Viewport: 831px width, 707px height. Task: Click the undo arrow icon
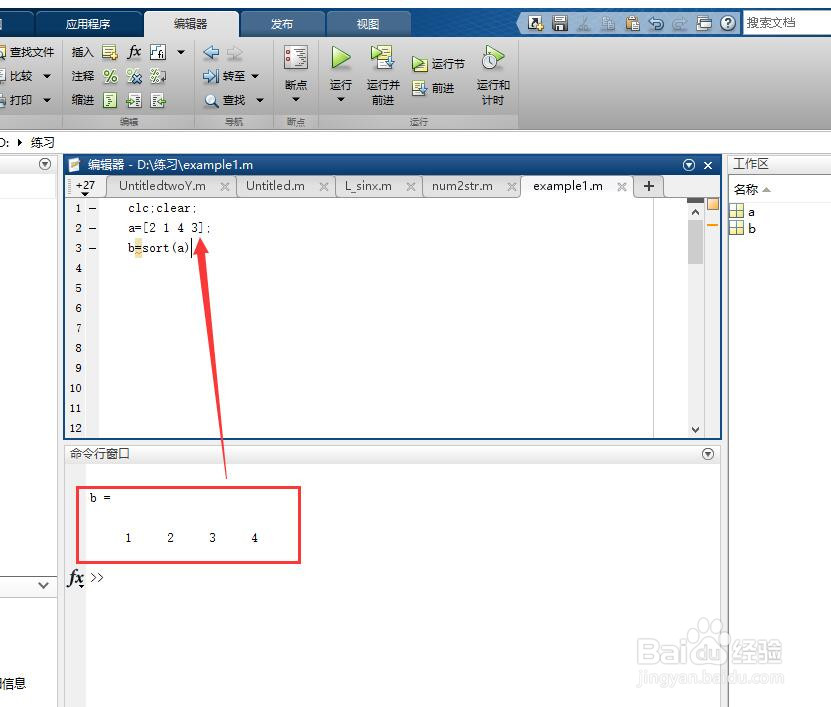[656, 23]
